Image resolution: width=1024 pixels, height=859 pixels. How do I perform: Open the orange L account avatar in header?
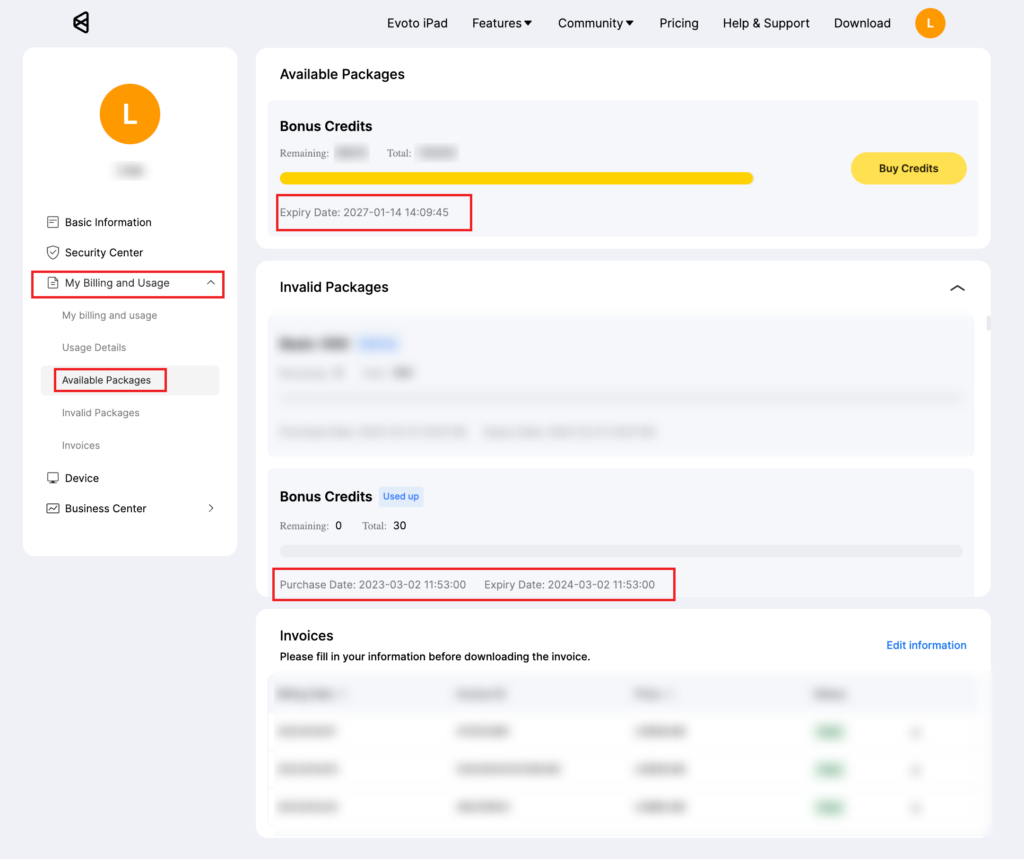coord(930,23)
